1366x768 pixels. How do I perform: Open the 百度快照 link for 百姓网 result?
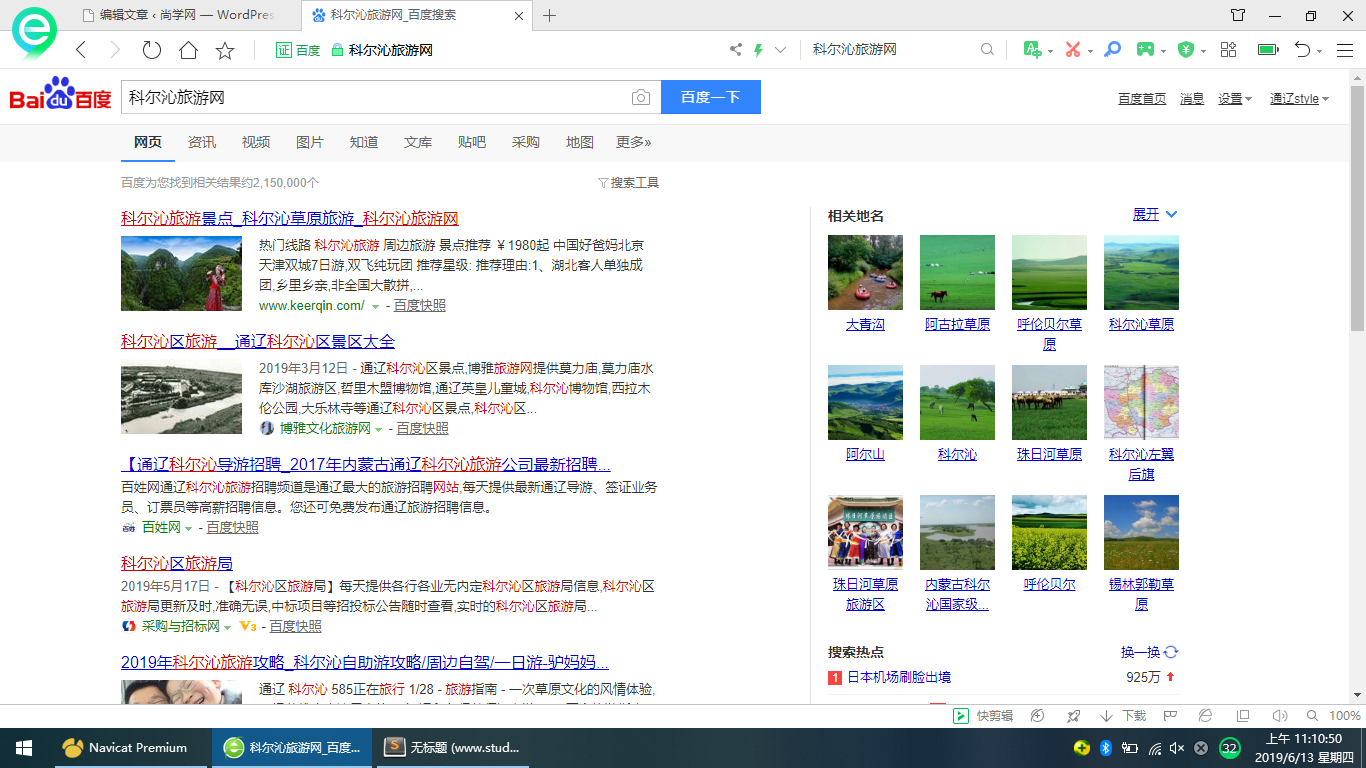[232, 527]
